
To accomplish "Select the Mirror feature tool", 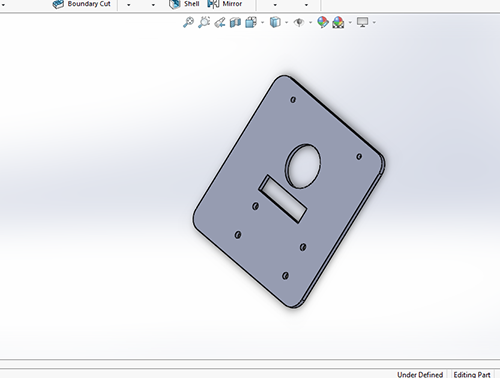I will (x=225, y=4).
